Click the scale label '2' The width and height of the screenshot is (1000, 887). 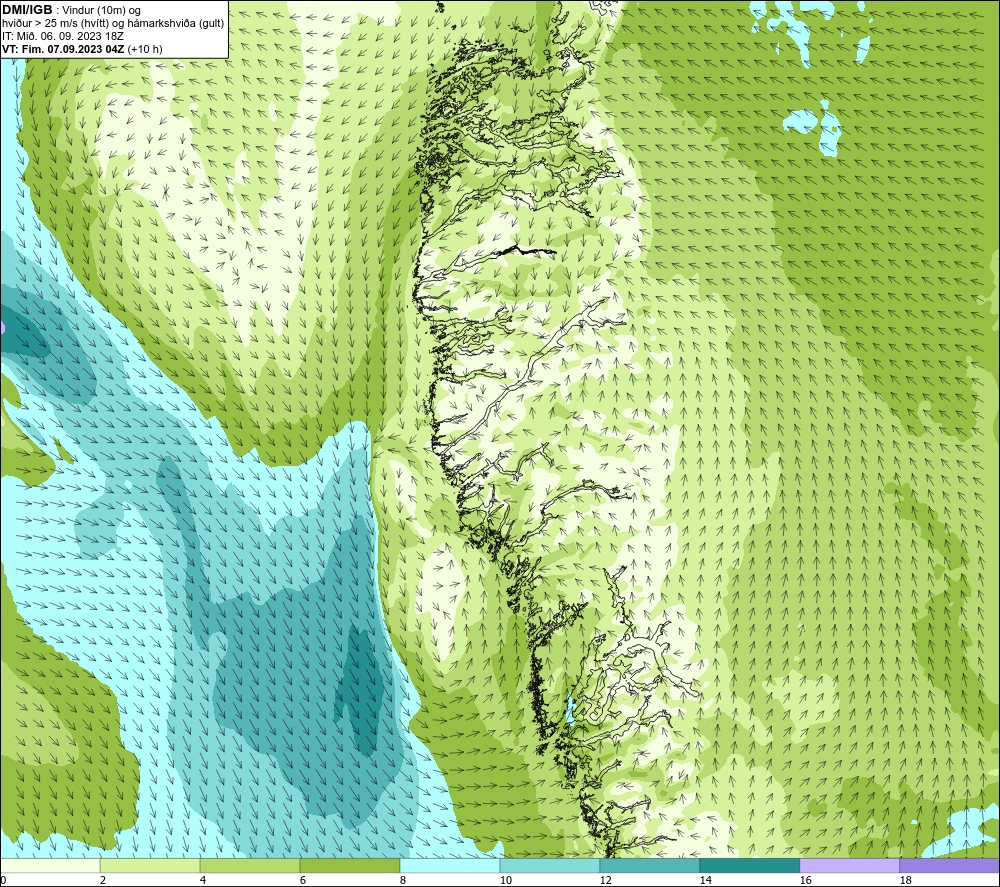pyautogui.click(x=103, y=880)
